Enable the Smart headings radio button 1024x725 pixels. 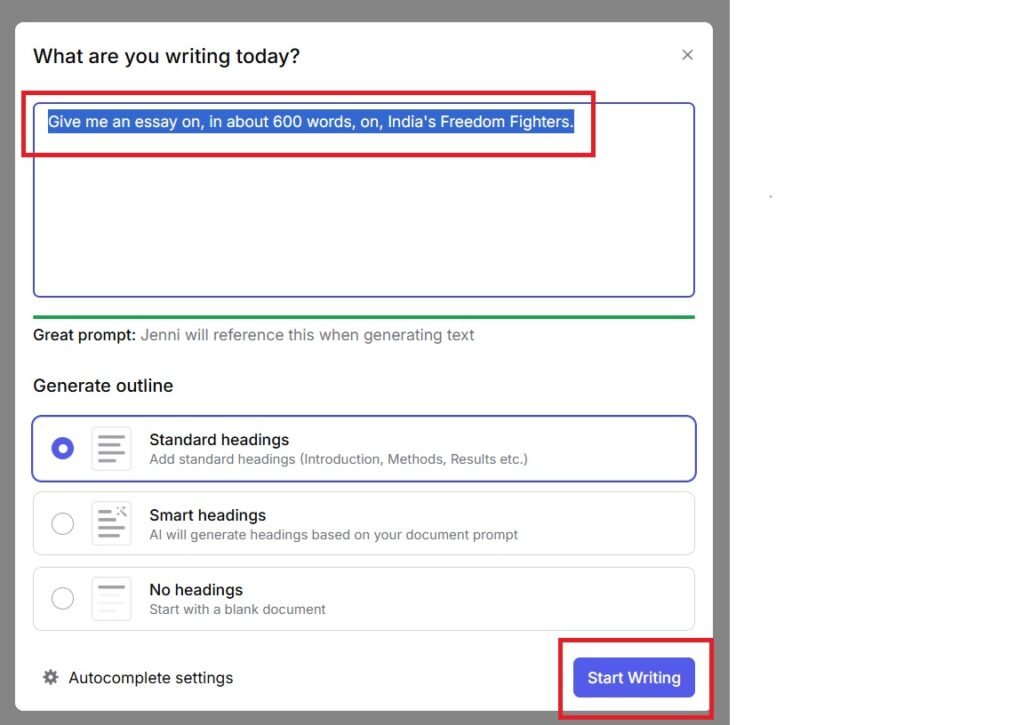click(x=62, y=523)
